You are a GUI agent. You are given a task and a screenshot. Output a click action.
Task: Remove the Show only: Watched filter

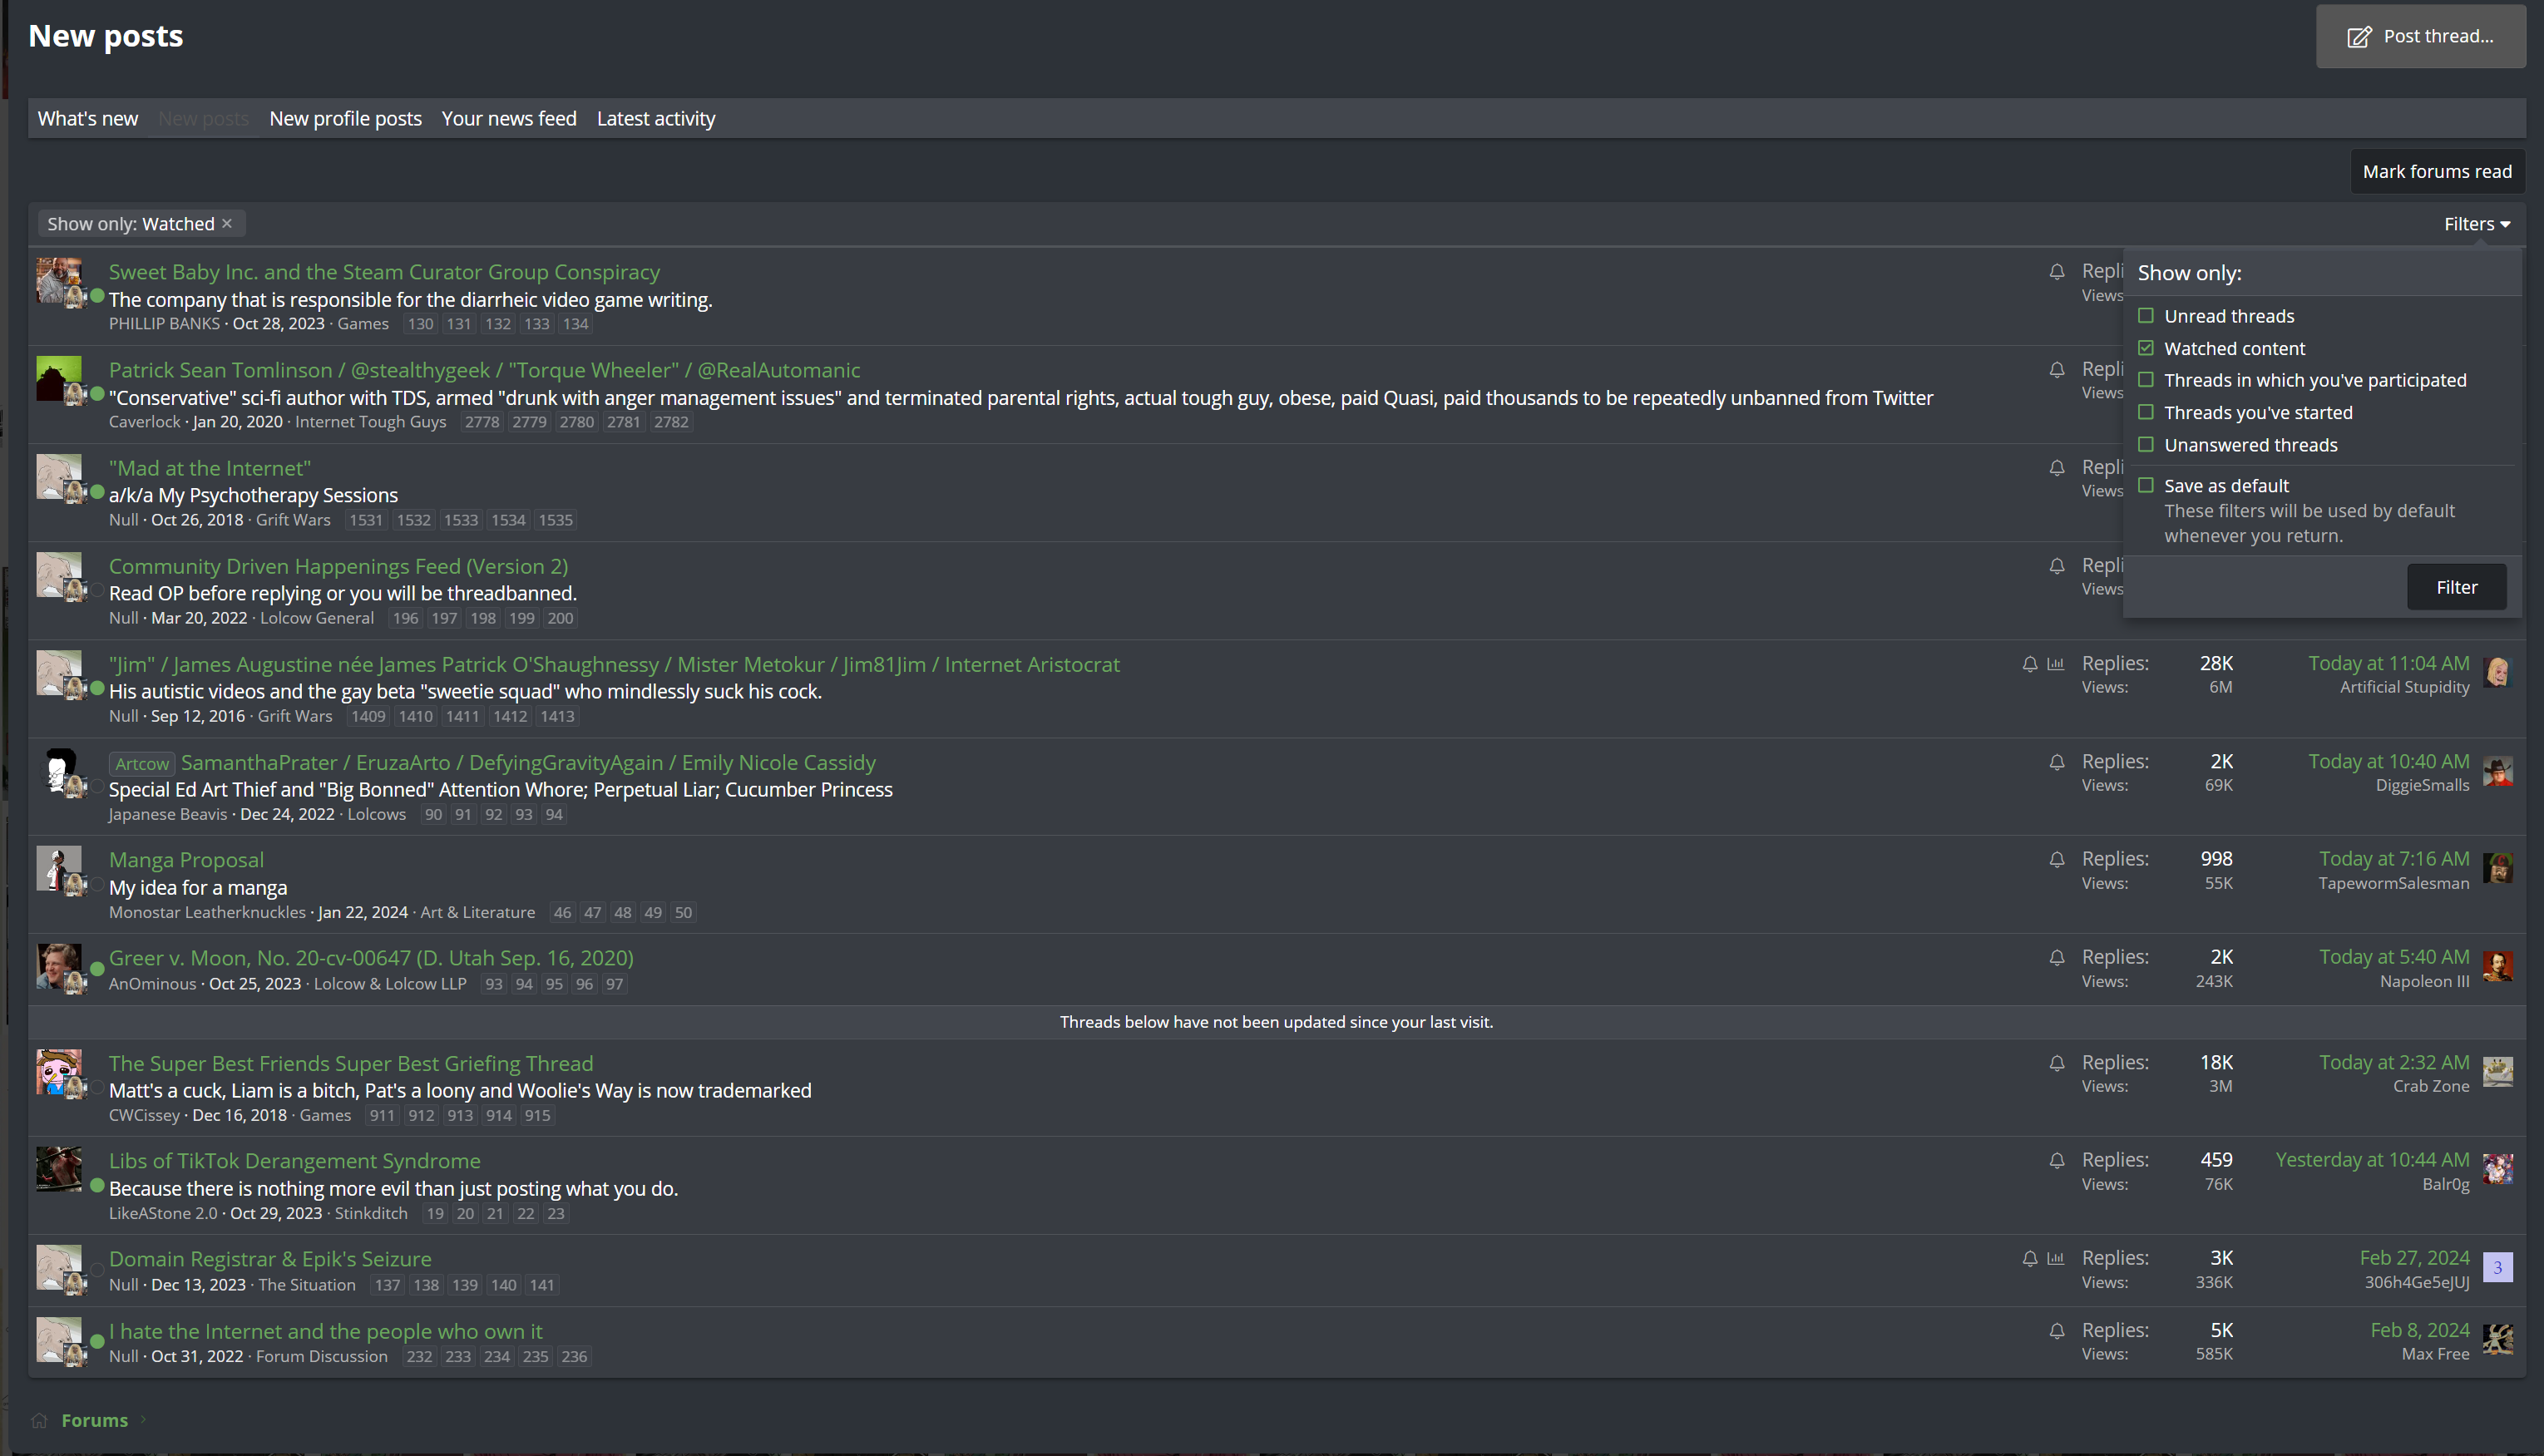pos(227,223)
